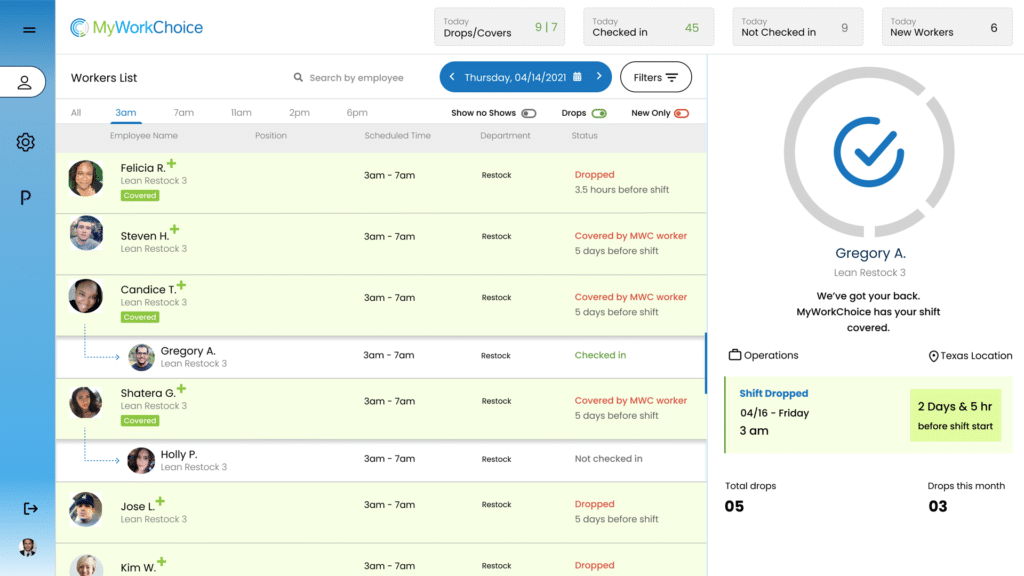
Task: Click the Department column header
Action: click(x=505, y=136)
